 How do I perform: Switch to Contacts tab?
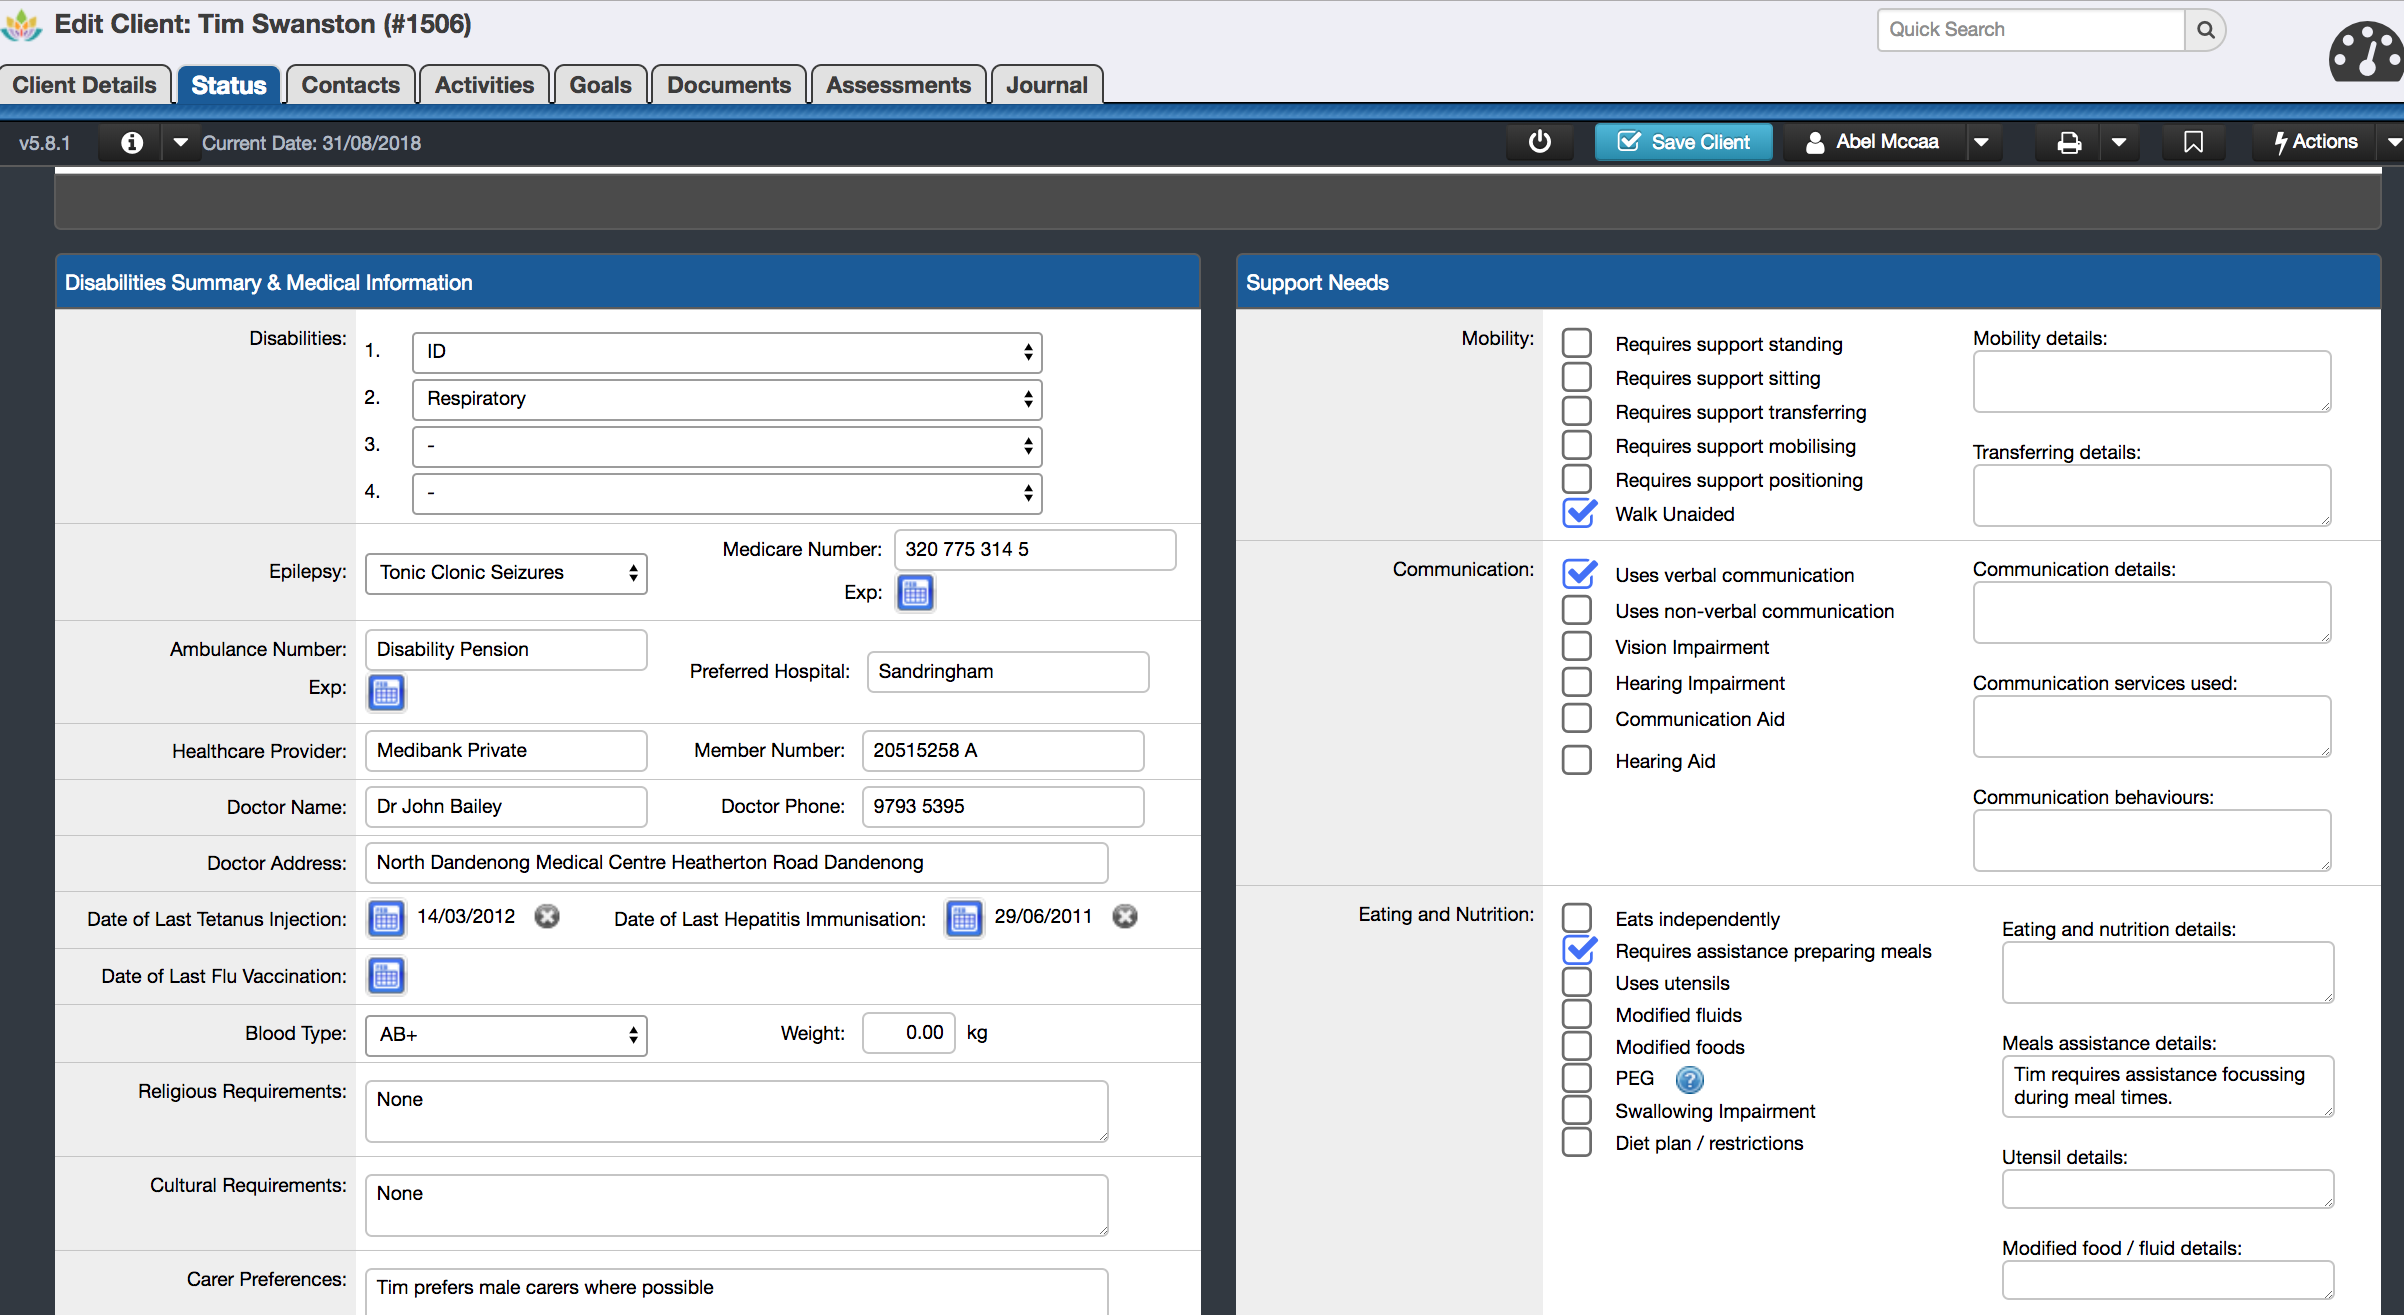click(x=351, y=85)
